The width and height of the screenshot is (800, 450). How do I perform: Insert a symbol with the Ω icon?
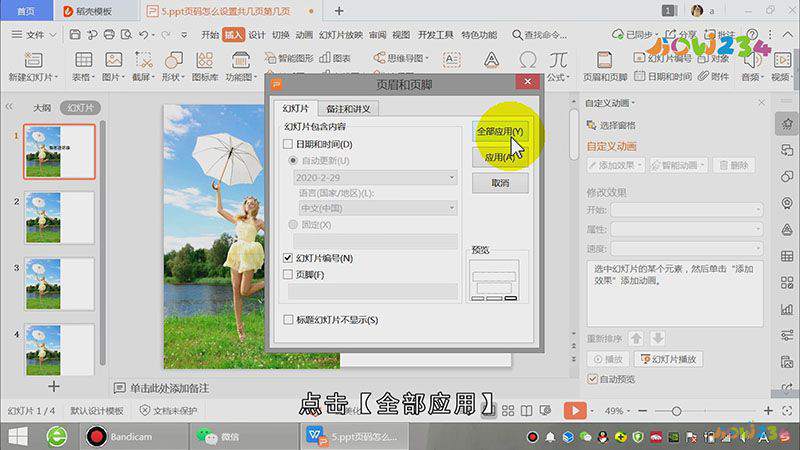point(528,60)
